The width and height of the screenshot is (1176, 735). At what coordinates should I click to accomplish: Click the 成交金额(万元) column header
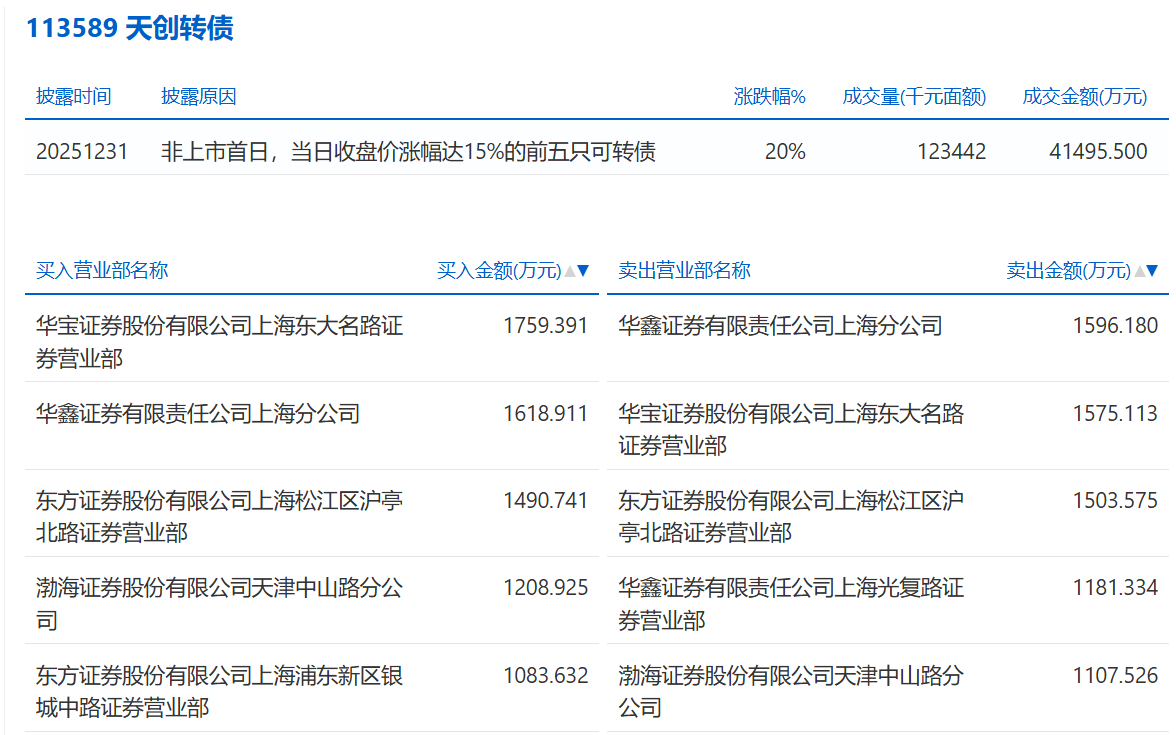(1084, 97)
